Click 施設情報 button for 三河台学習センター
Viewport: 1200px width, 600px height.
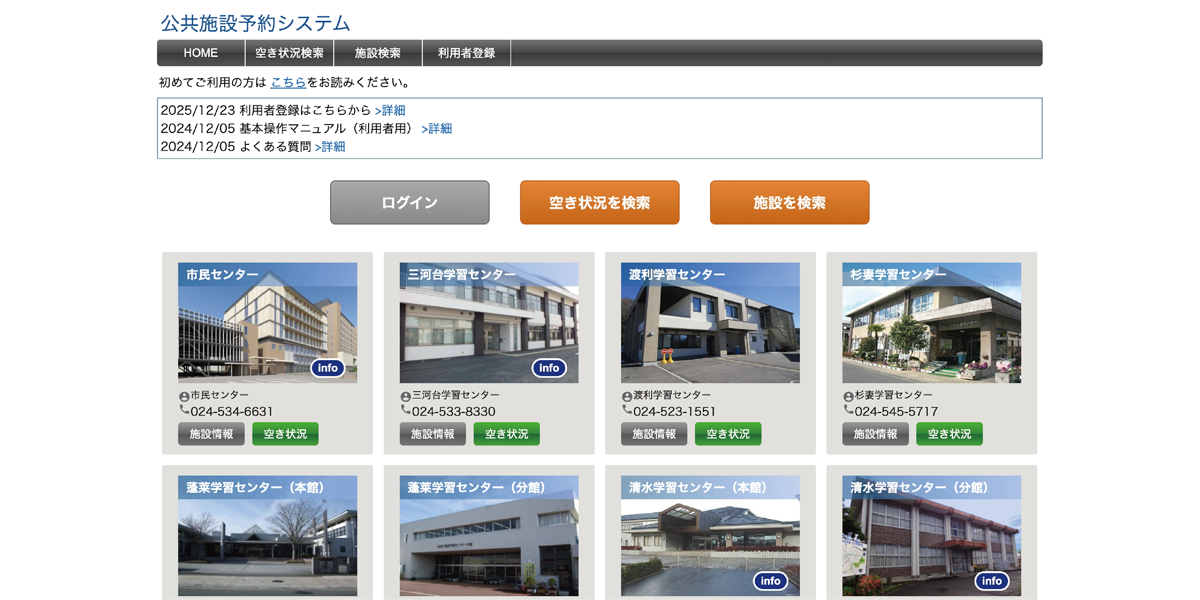tap(433, 434)
